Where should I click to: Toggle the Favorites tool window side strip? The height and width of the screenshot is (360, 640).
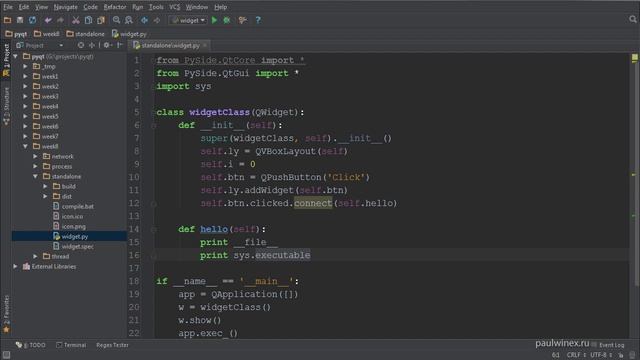[6, 314]
